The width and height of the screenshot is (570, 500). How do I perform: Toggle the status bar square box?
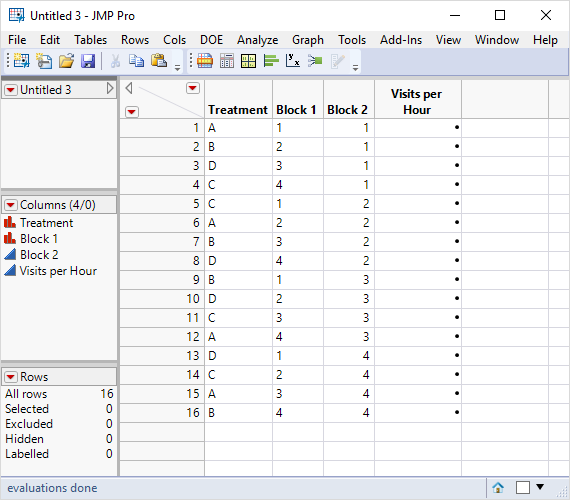point(522,487)
